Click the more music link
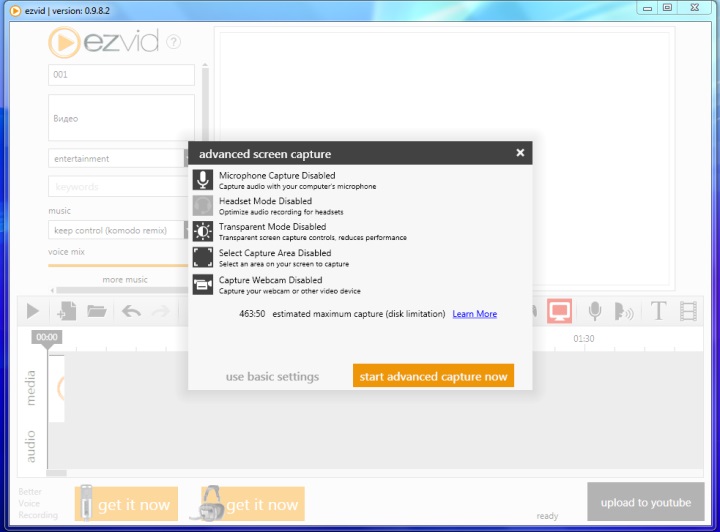720x532 pixels. (125, 280)
